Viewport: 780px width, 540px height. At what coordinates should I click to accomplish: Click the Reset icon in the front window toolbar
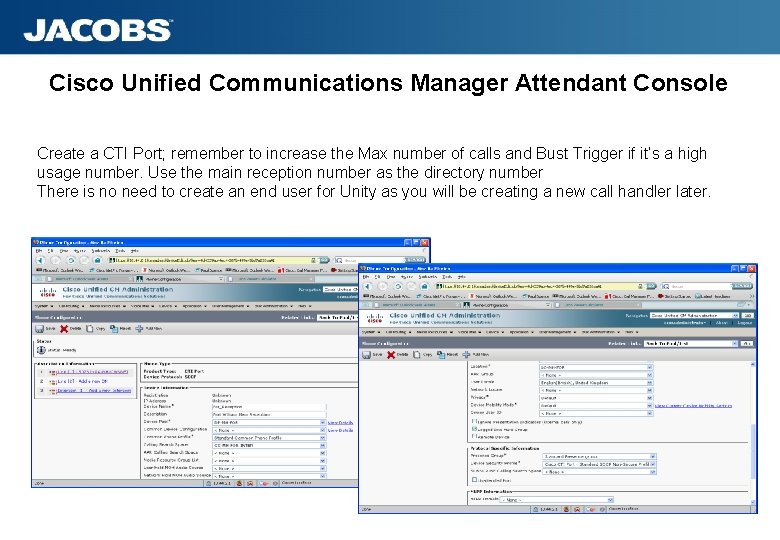(x=441, y=355)
